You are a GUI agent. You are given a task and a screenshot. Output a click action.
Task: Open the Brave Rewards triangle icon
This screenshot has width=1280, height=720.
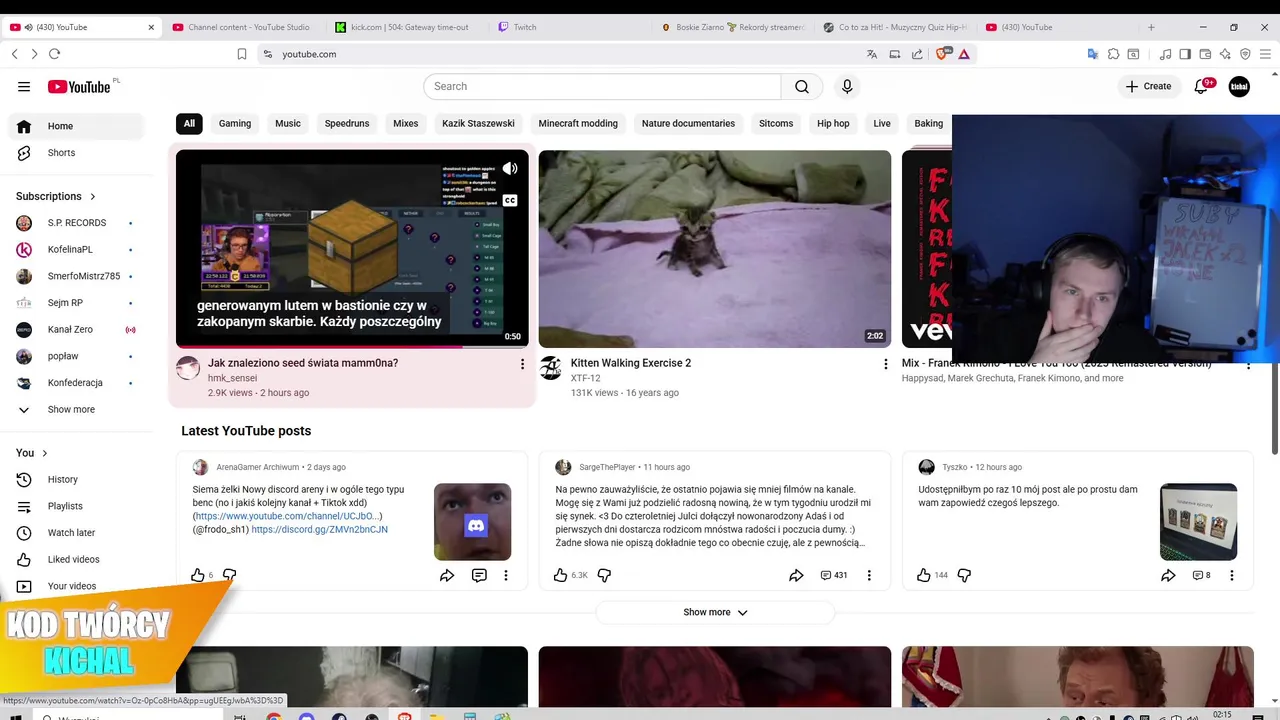pyautogui.click(x=963, y=54)
